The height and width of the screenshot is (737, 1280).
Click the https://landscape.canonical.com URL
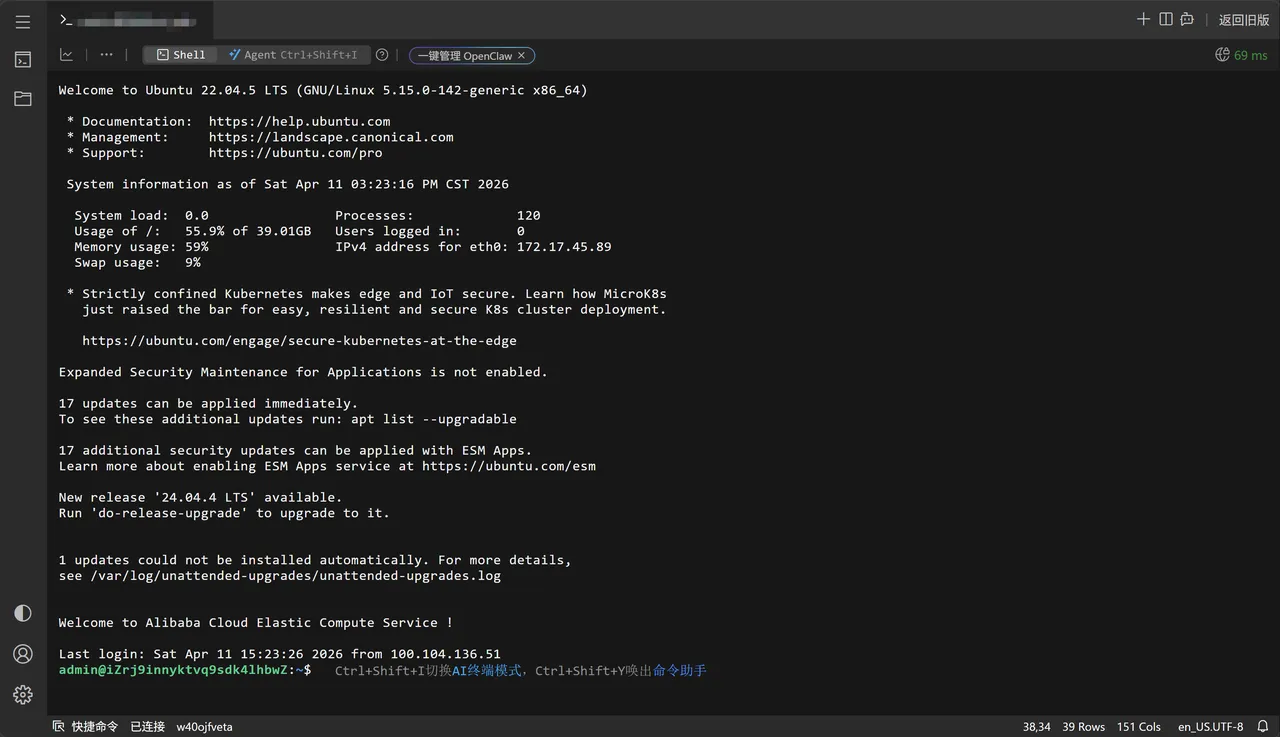pyautogui.click(x=331, y=137)
